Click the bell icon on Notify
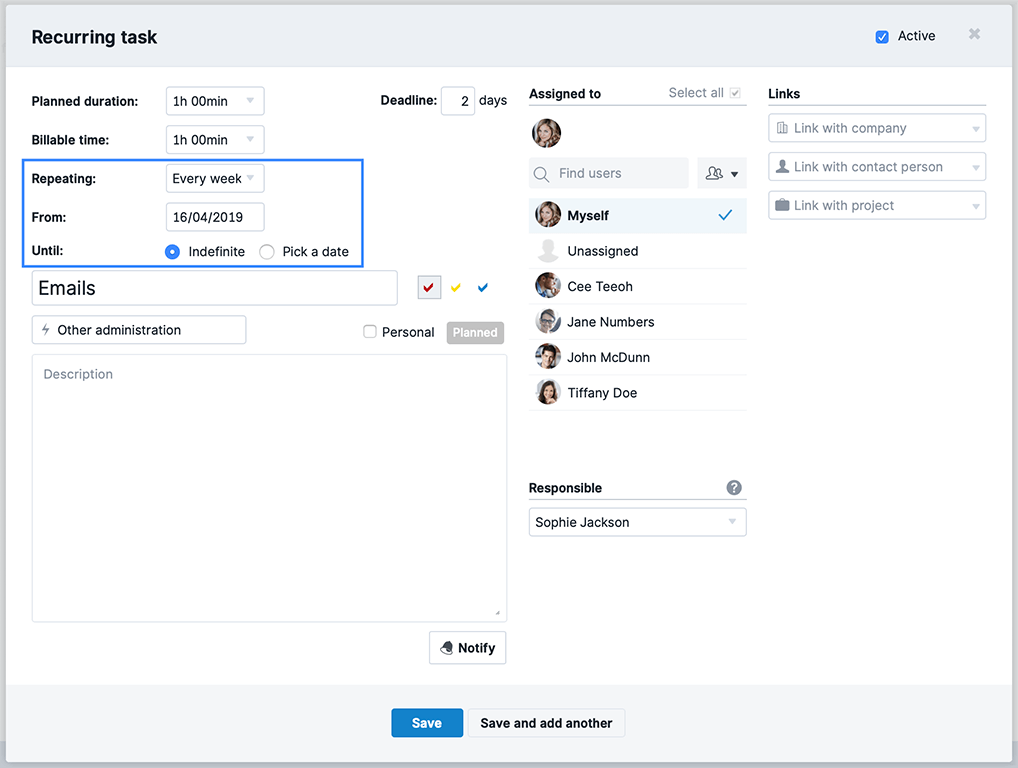1018x768 pixels. point(447,648)
